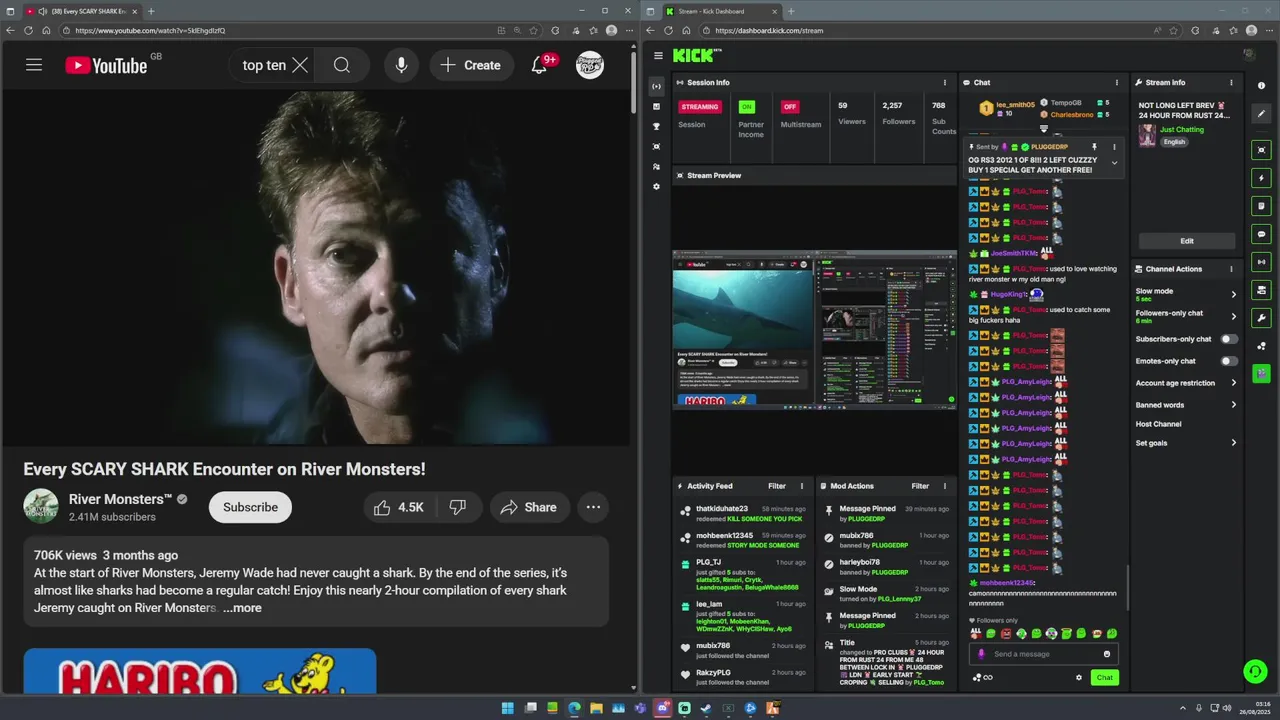Click the info icon in Kick right rail

click(1262, 86)
